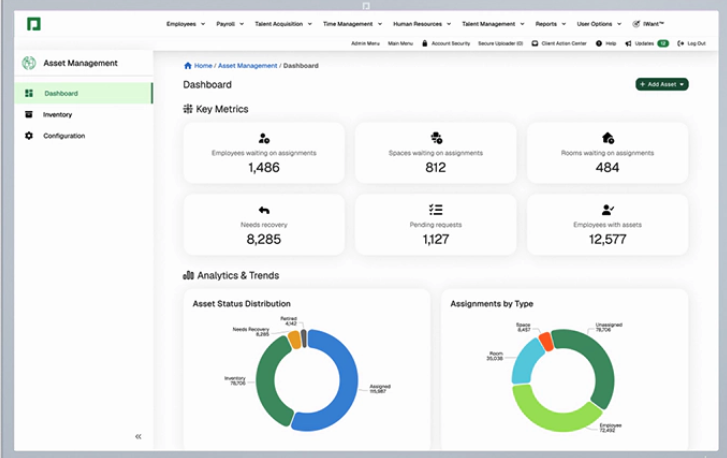Viewport: 727px width, 458px height.
Task: Open Configuration in the sidebar
Action: pos(83,136)
